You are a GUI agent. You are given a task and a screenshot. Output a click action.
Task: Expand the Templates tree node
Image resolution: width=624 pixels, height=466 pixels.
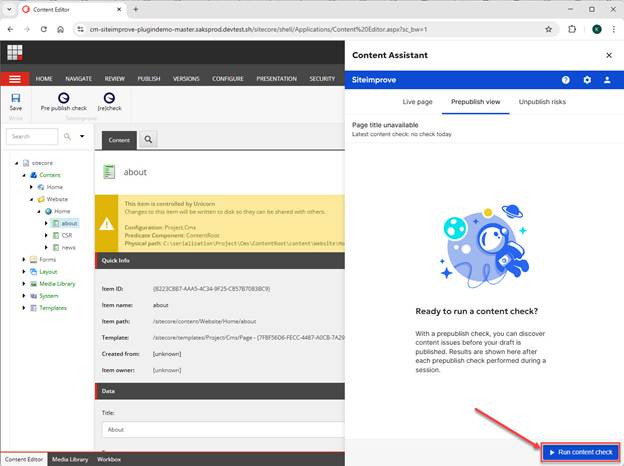pos(24,308)
